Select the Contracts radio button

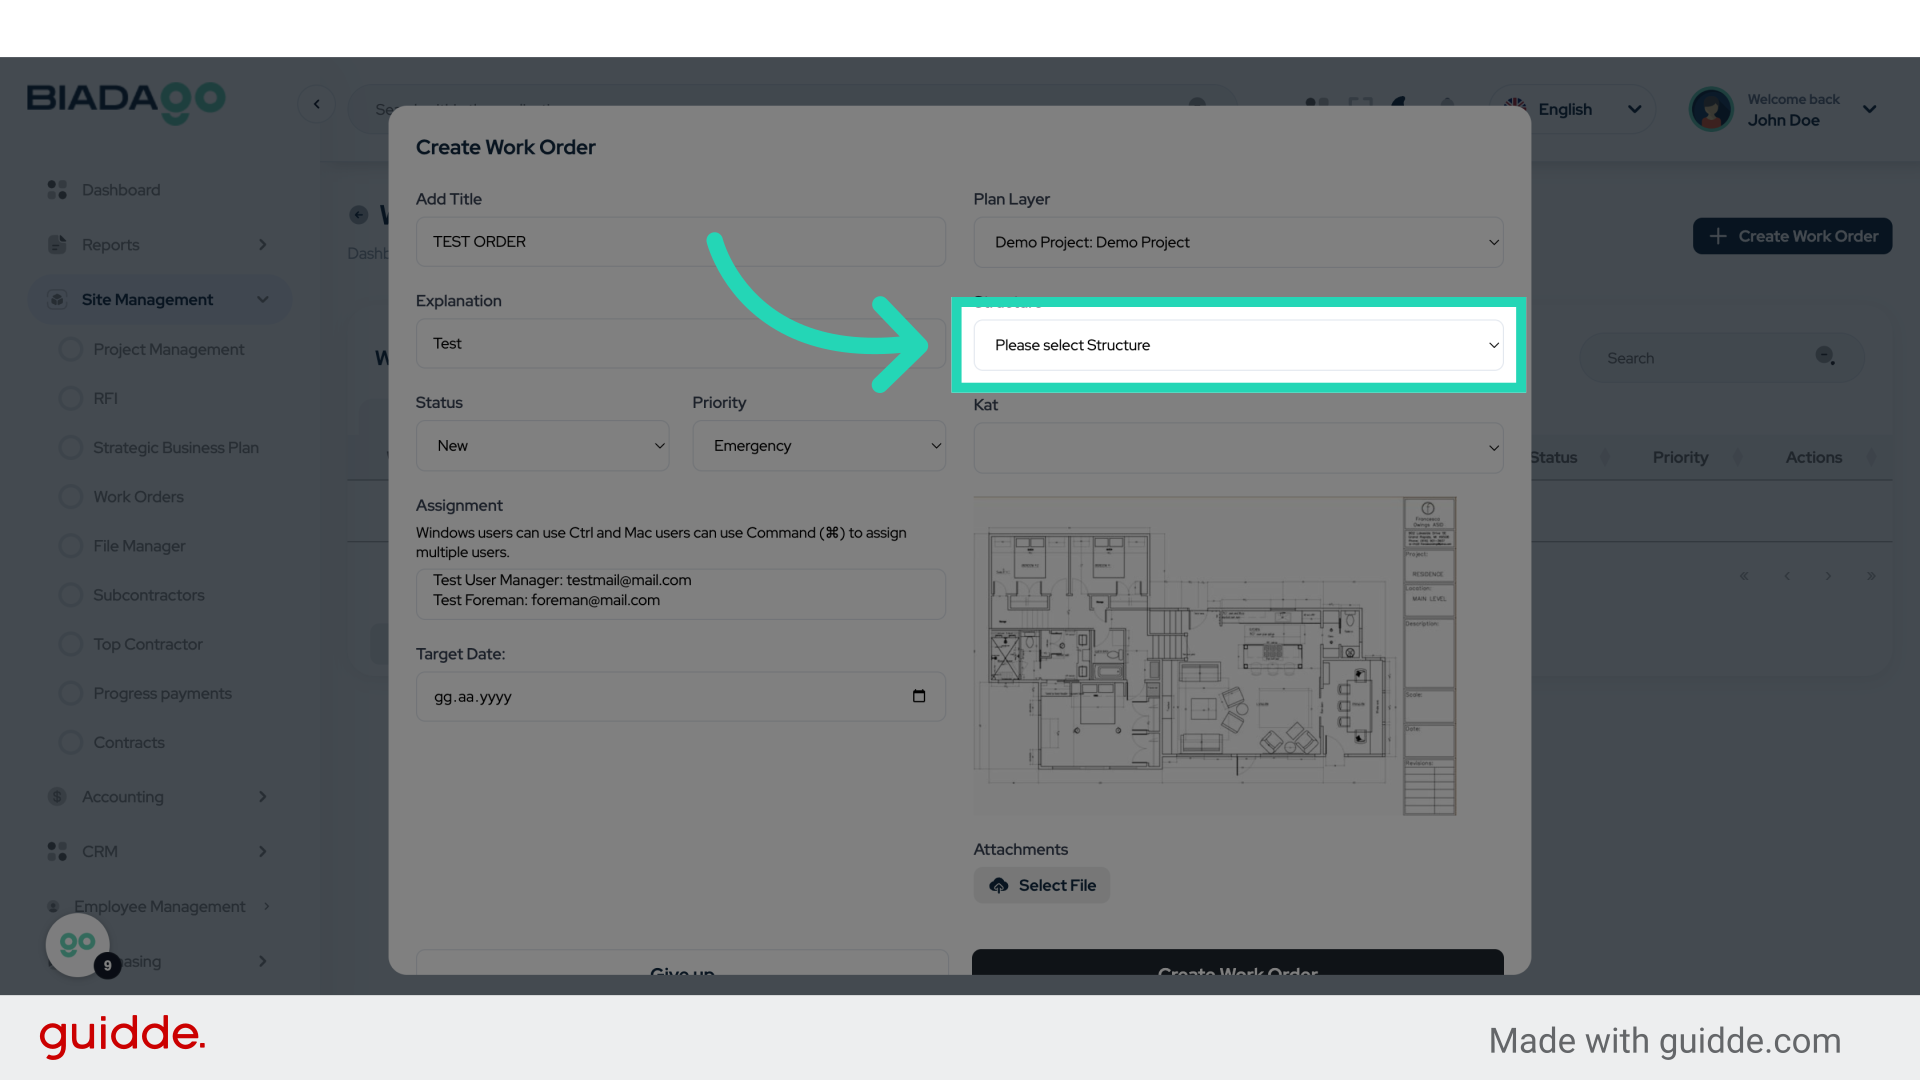point(70,742)
